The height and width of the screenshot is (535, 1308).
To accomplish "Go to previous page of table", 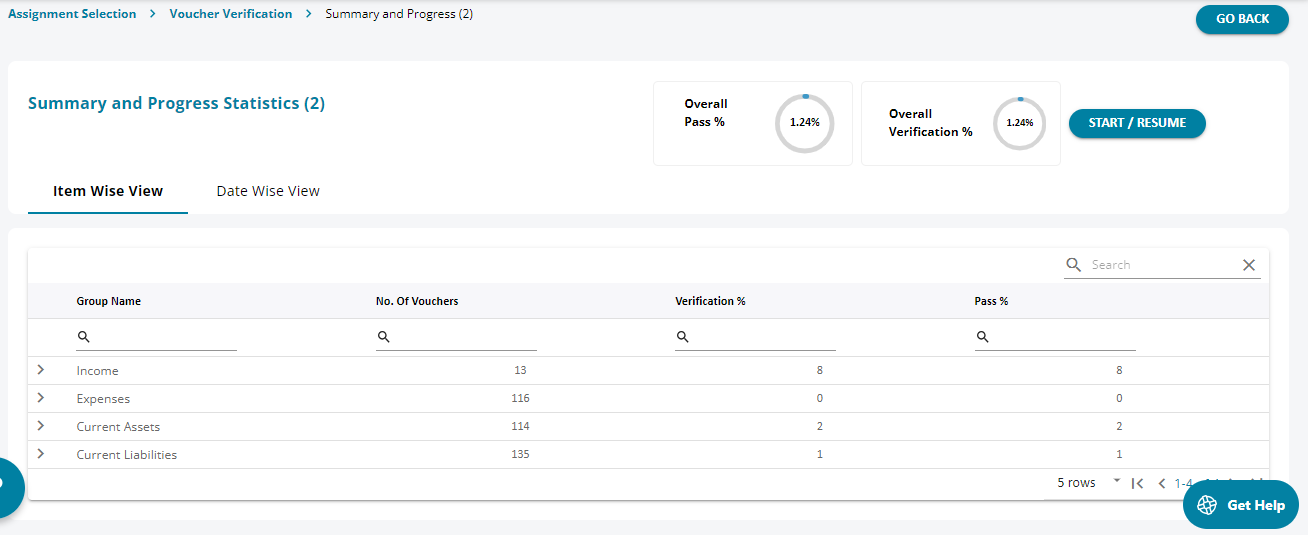I will point(1162,483).
